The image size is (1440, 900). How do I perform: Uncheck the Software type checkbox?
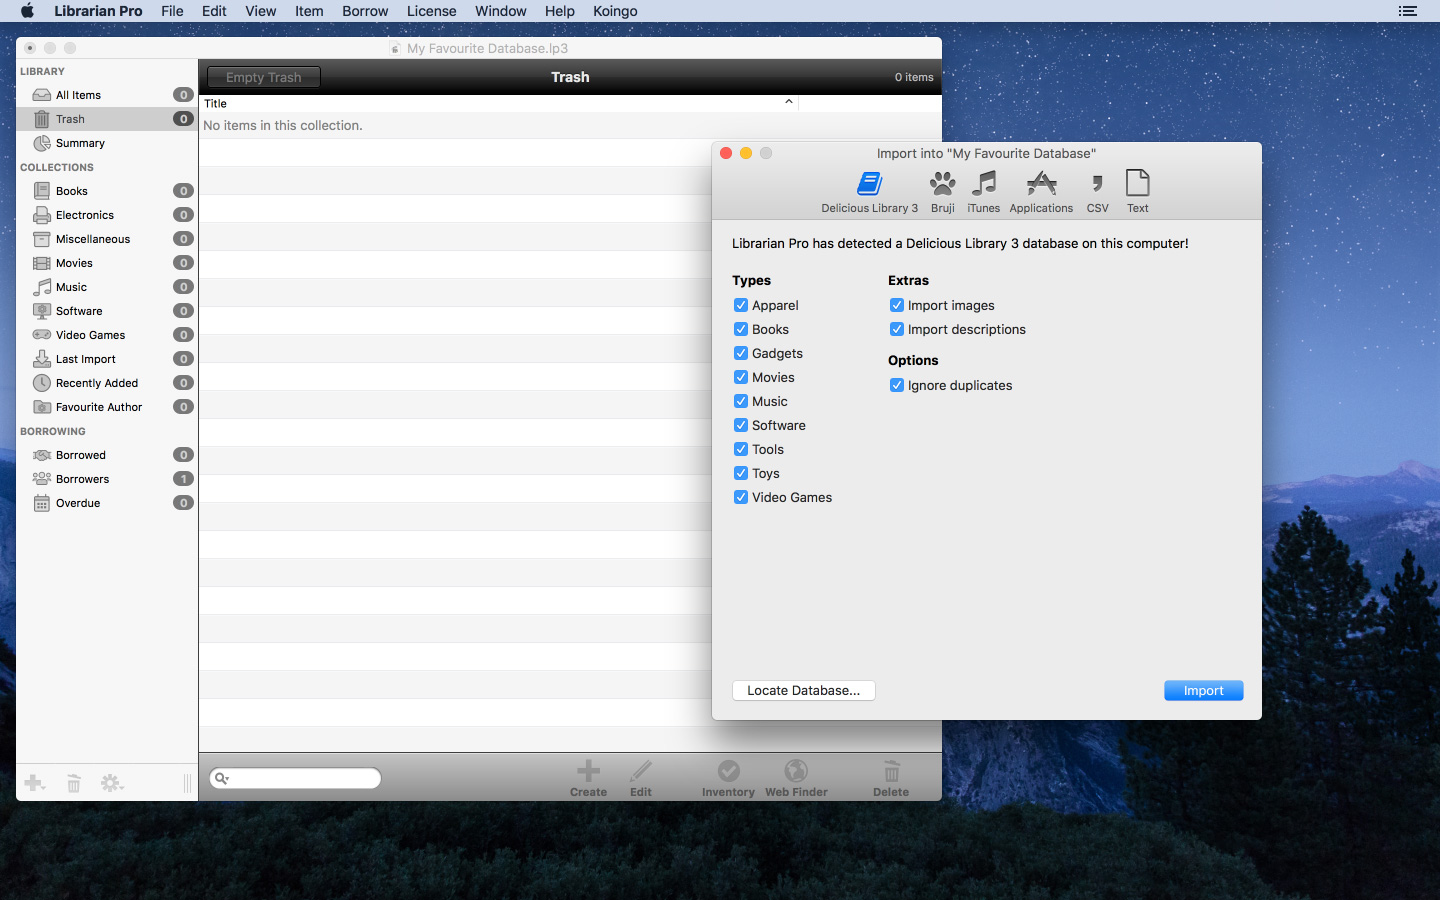pos(741,425)
